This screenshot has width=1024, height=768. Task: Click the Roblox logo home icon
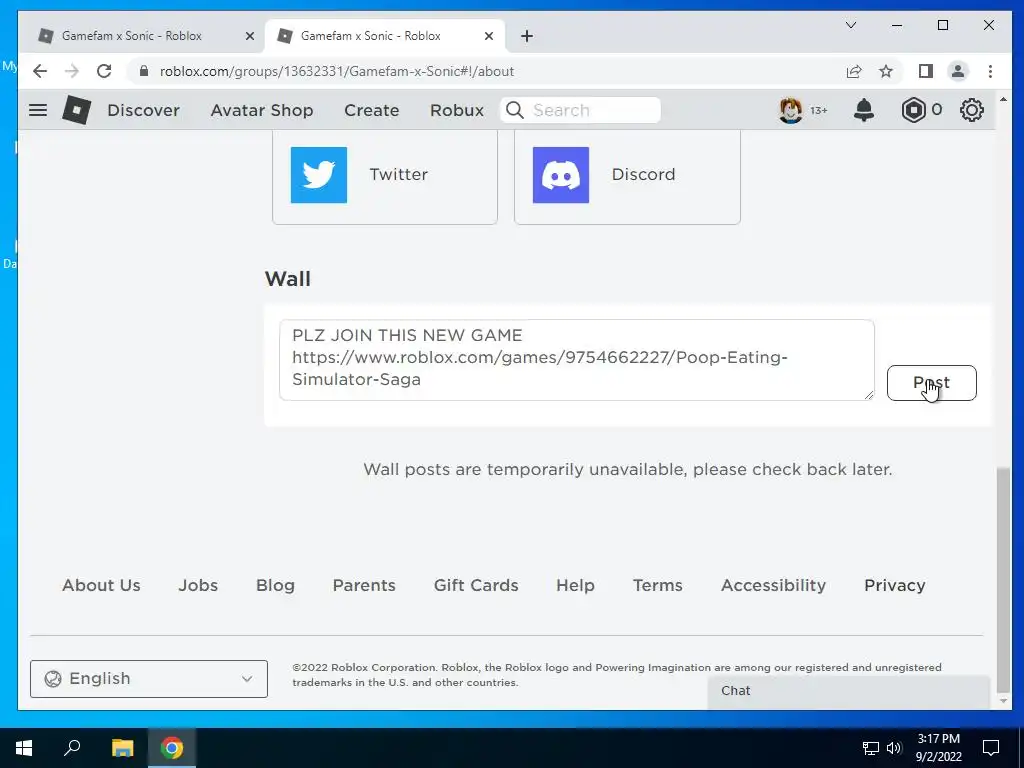76,110
